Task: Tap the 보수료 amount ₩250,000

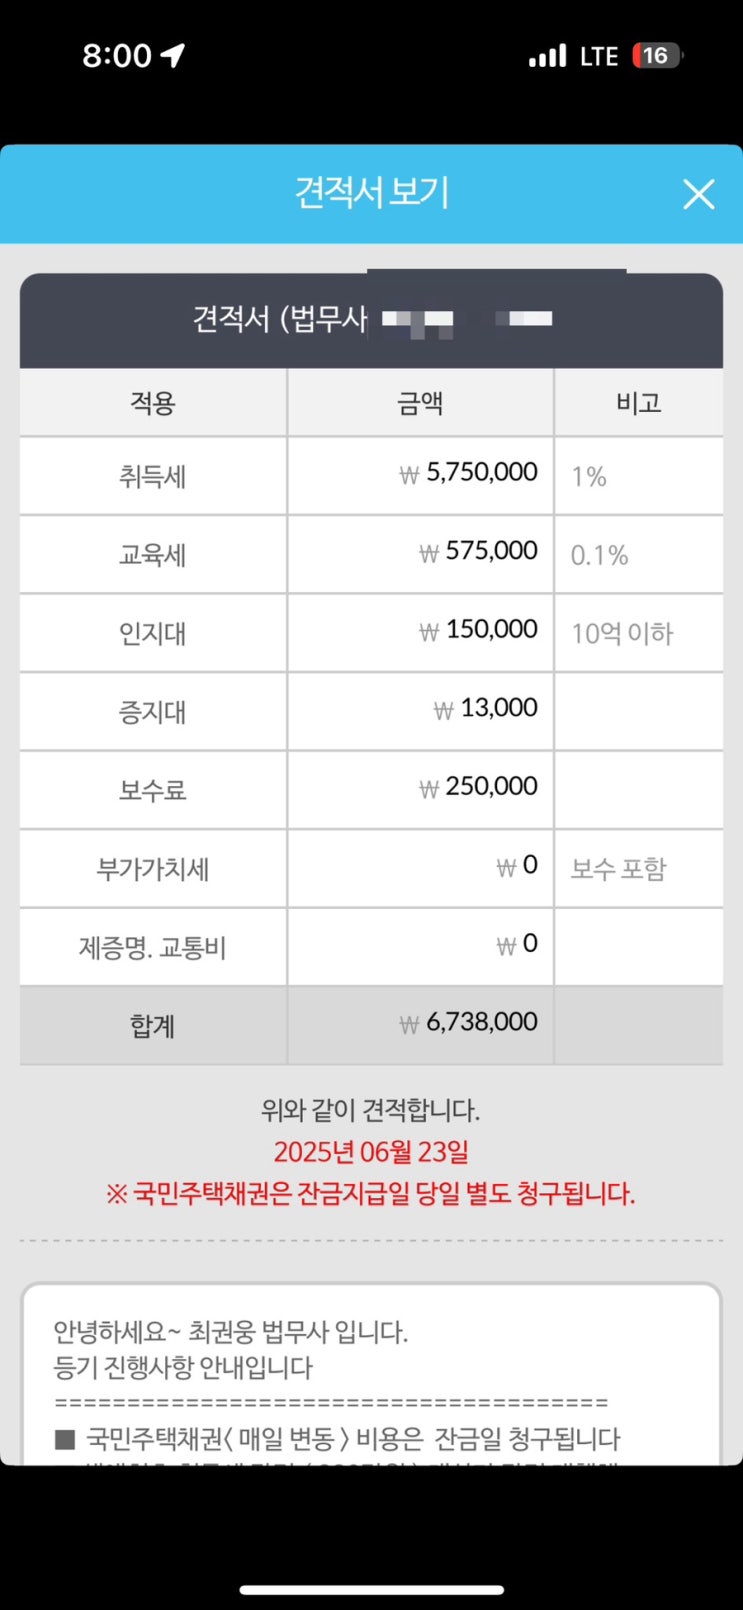Action: [478, 787]
